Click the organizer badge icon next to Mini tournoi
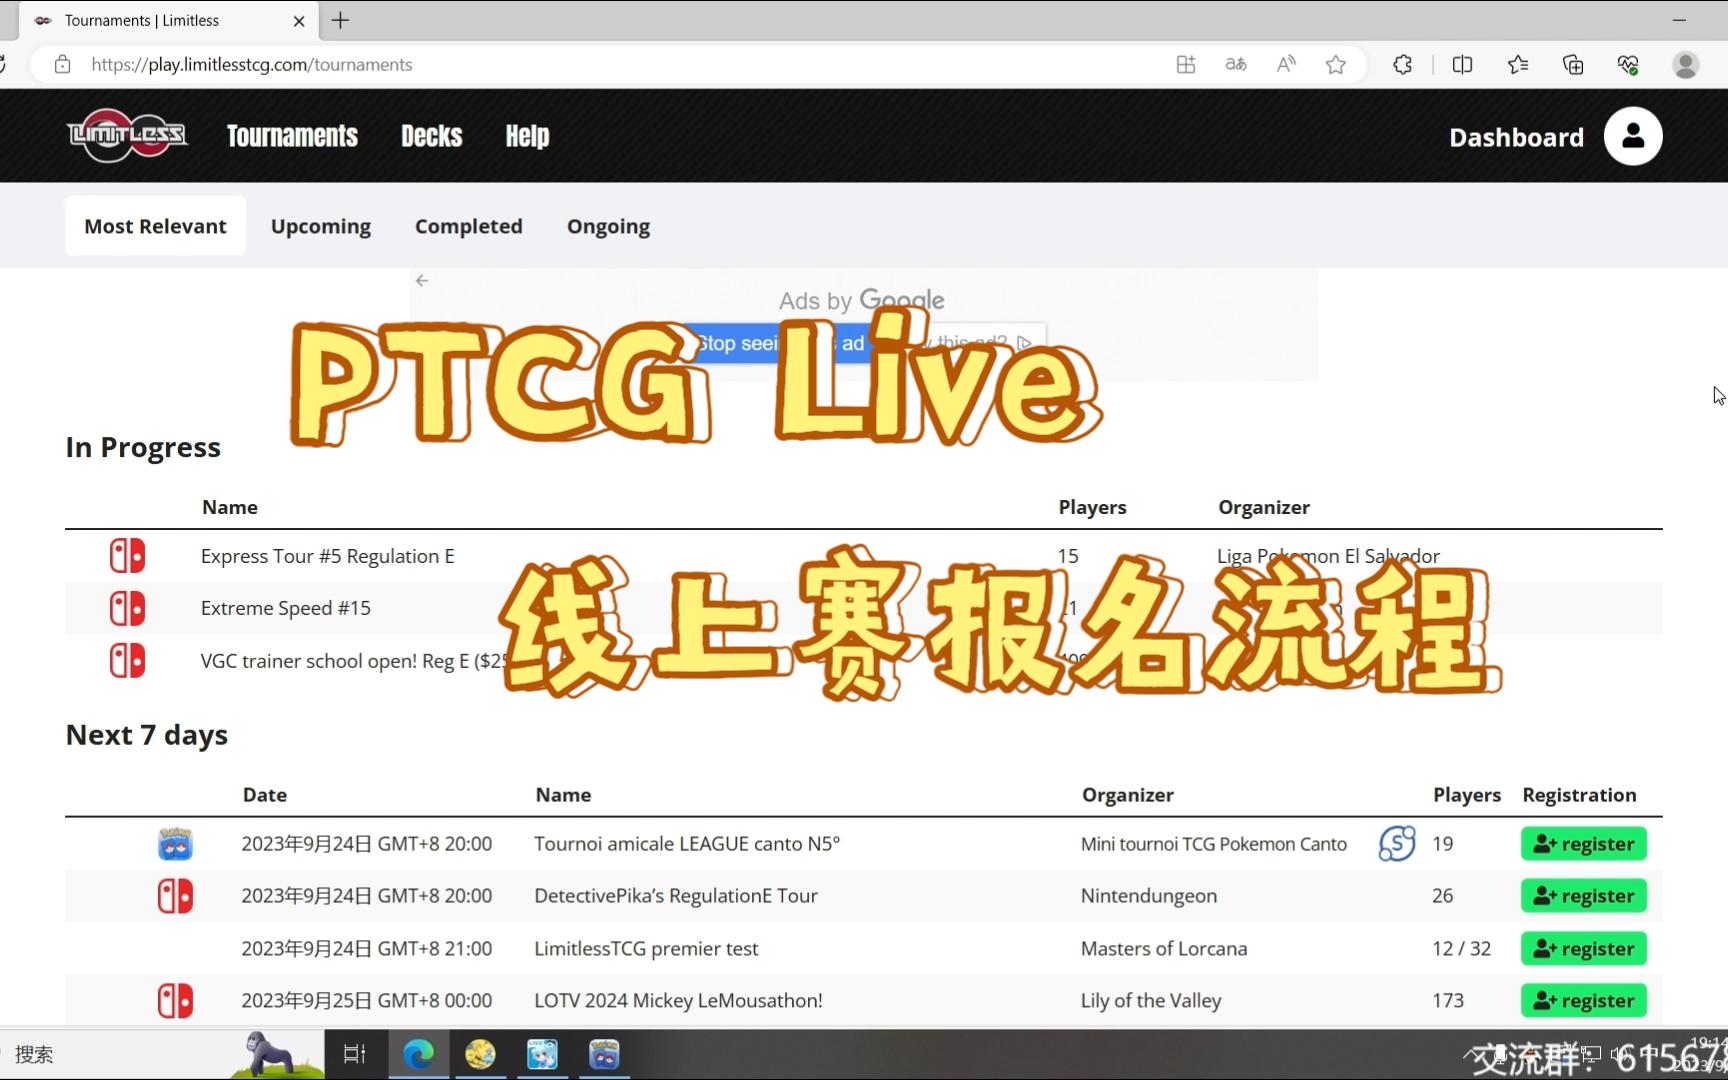 [1397, 844]
